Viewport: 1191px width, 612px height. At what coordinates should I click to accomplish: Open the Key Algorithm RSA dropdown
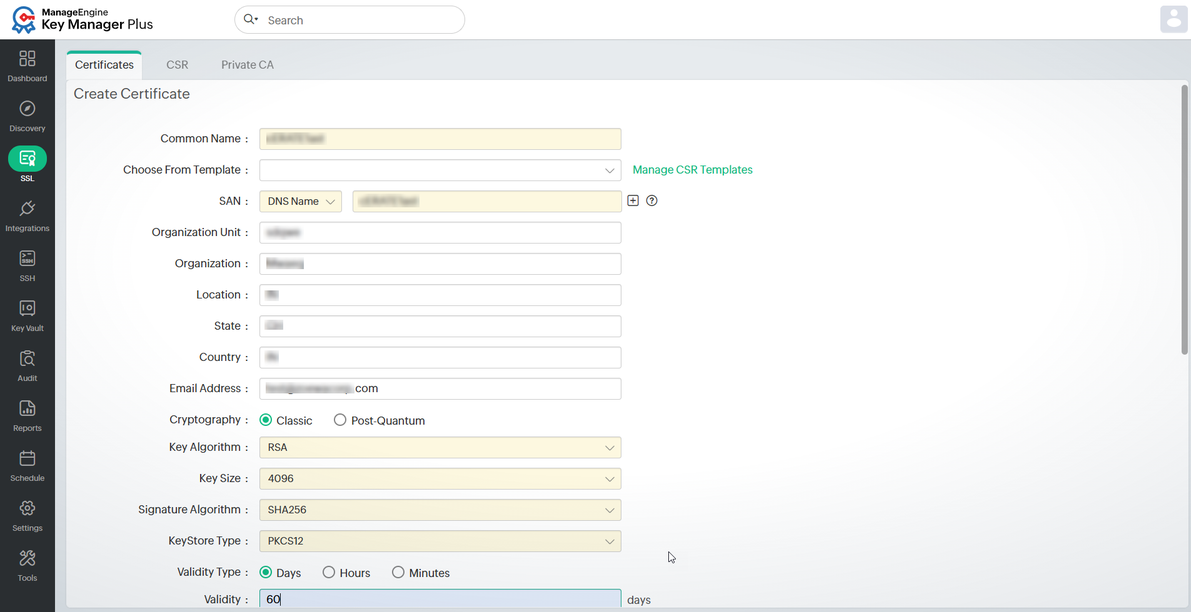[x=440, y=447]
